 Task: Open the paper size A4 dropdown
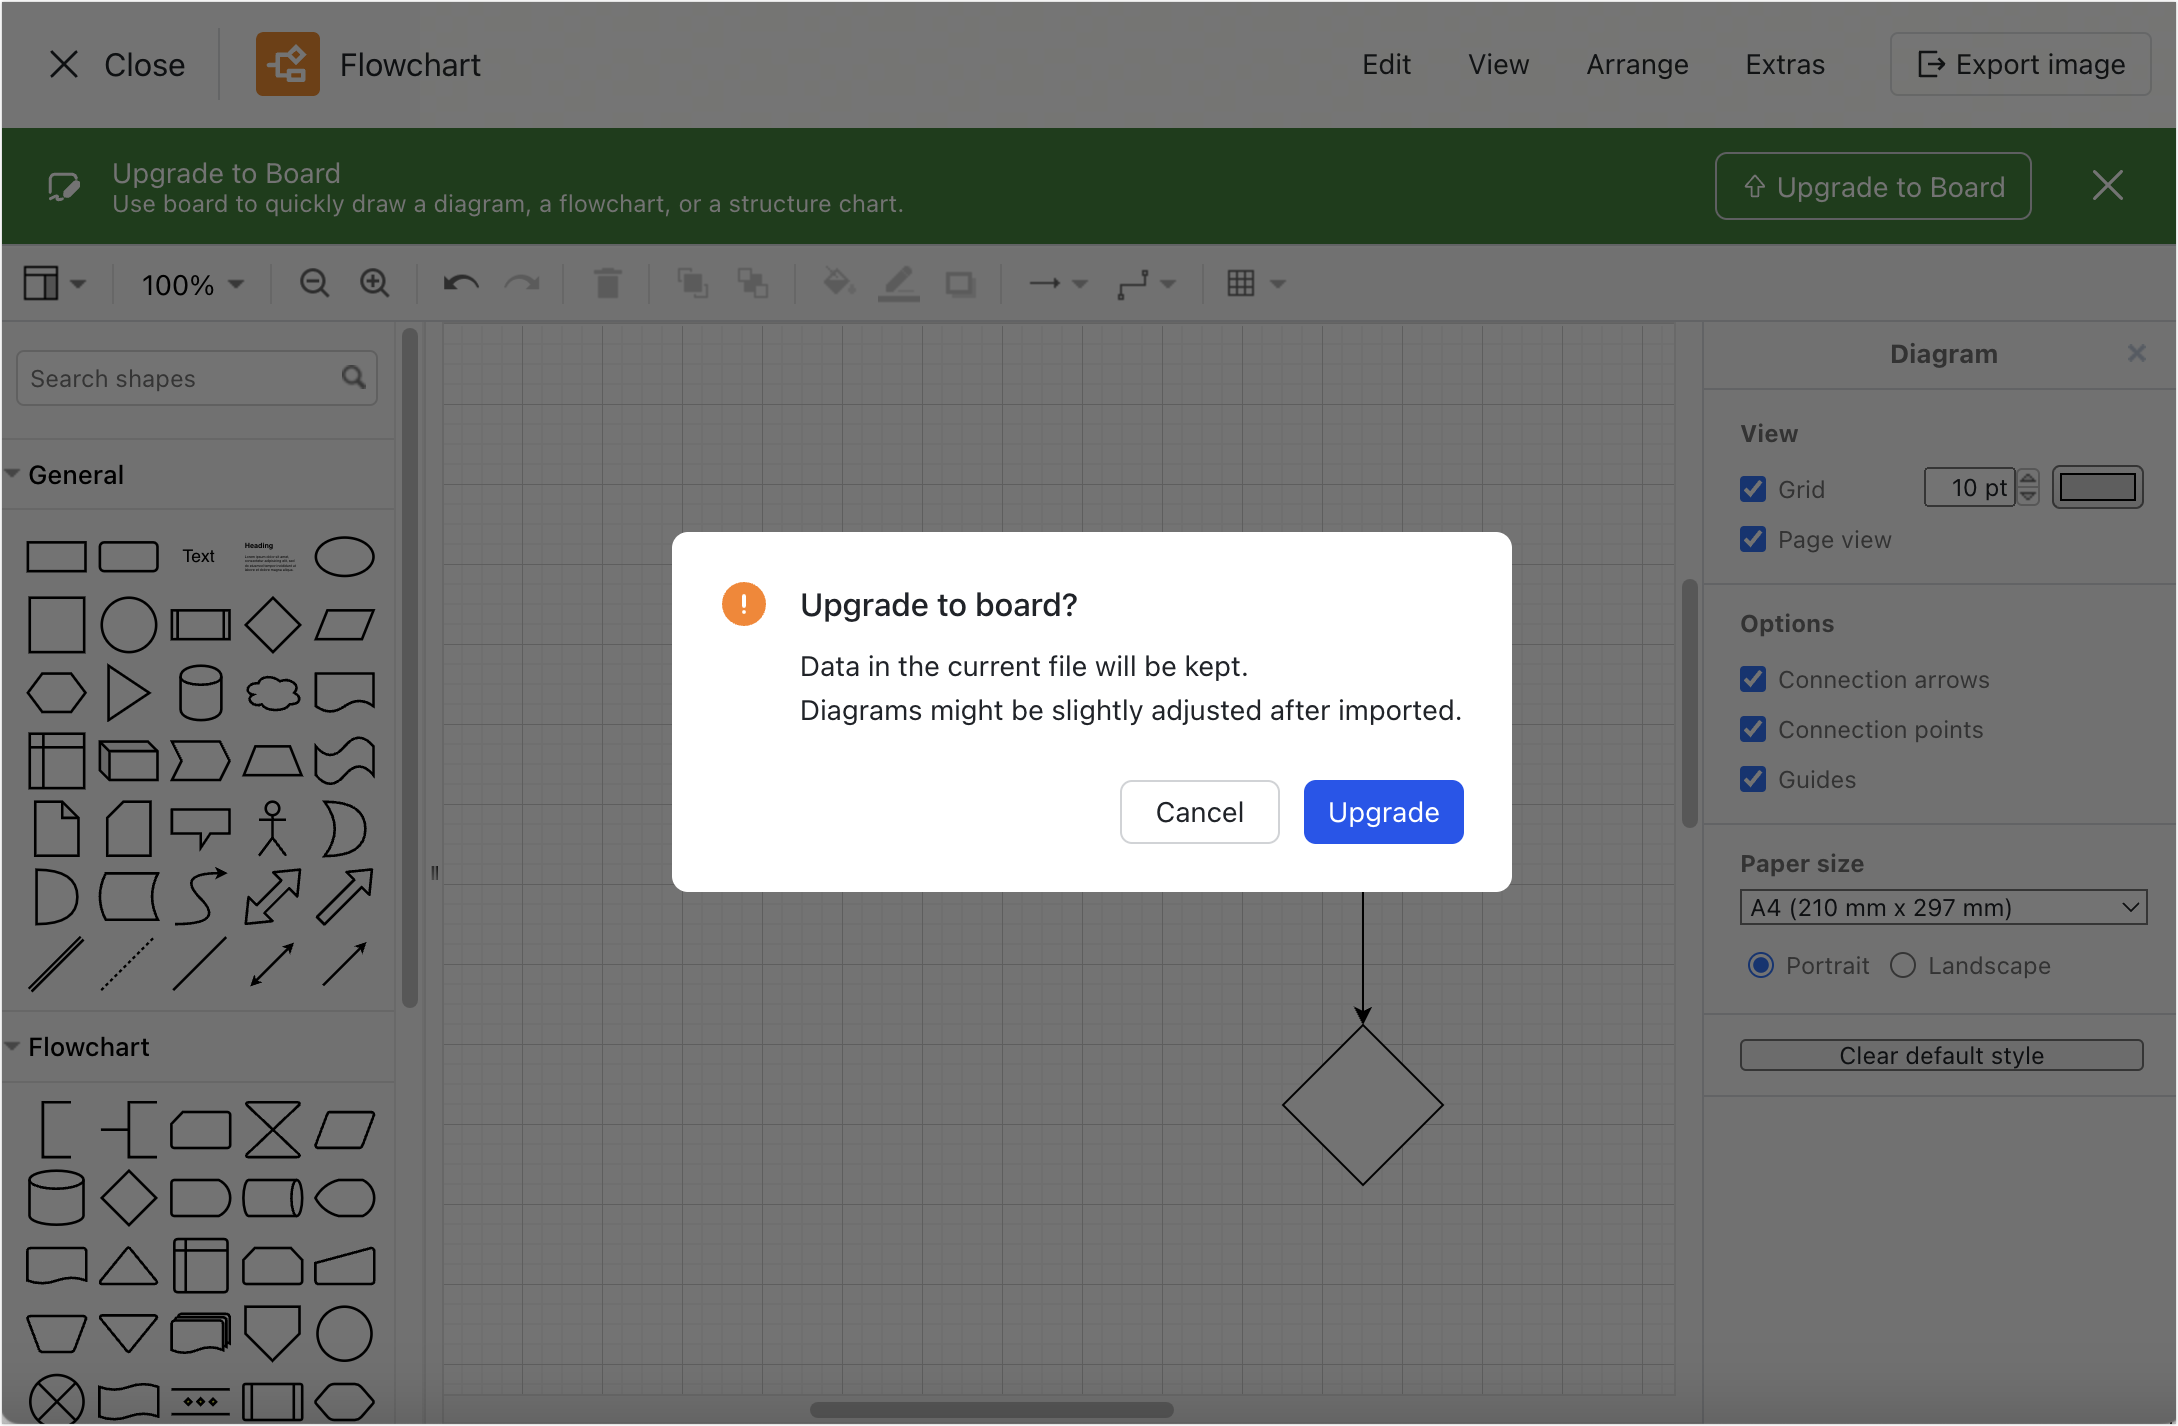(1943, 908)
